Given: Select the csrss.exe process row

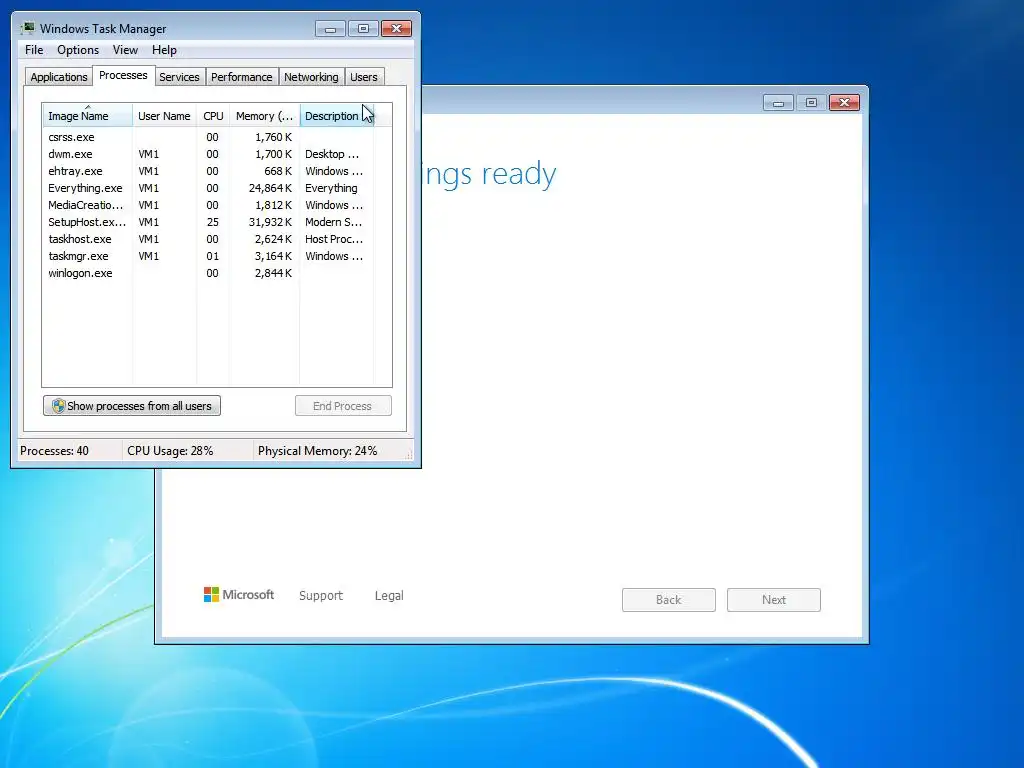Looking at the screenshot, I should click(208, 137).
